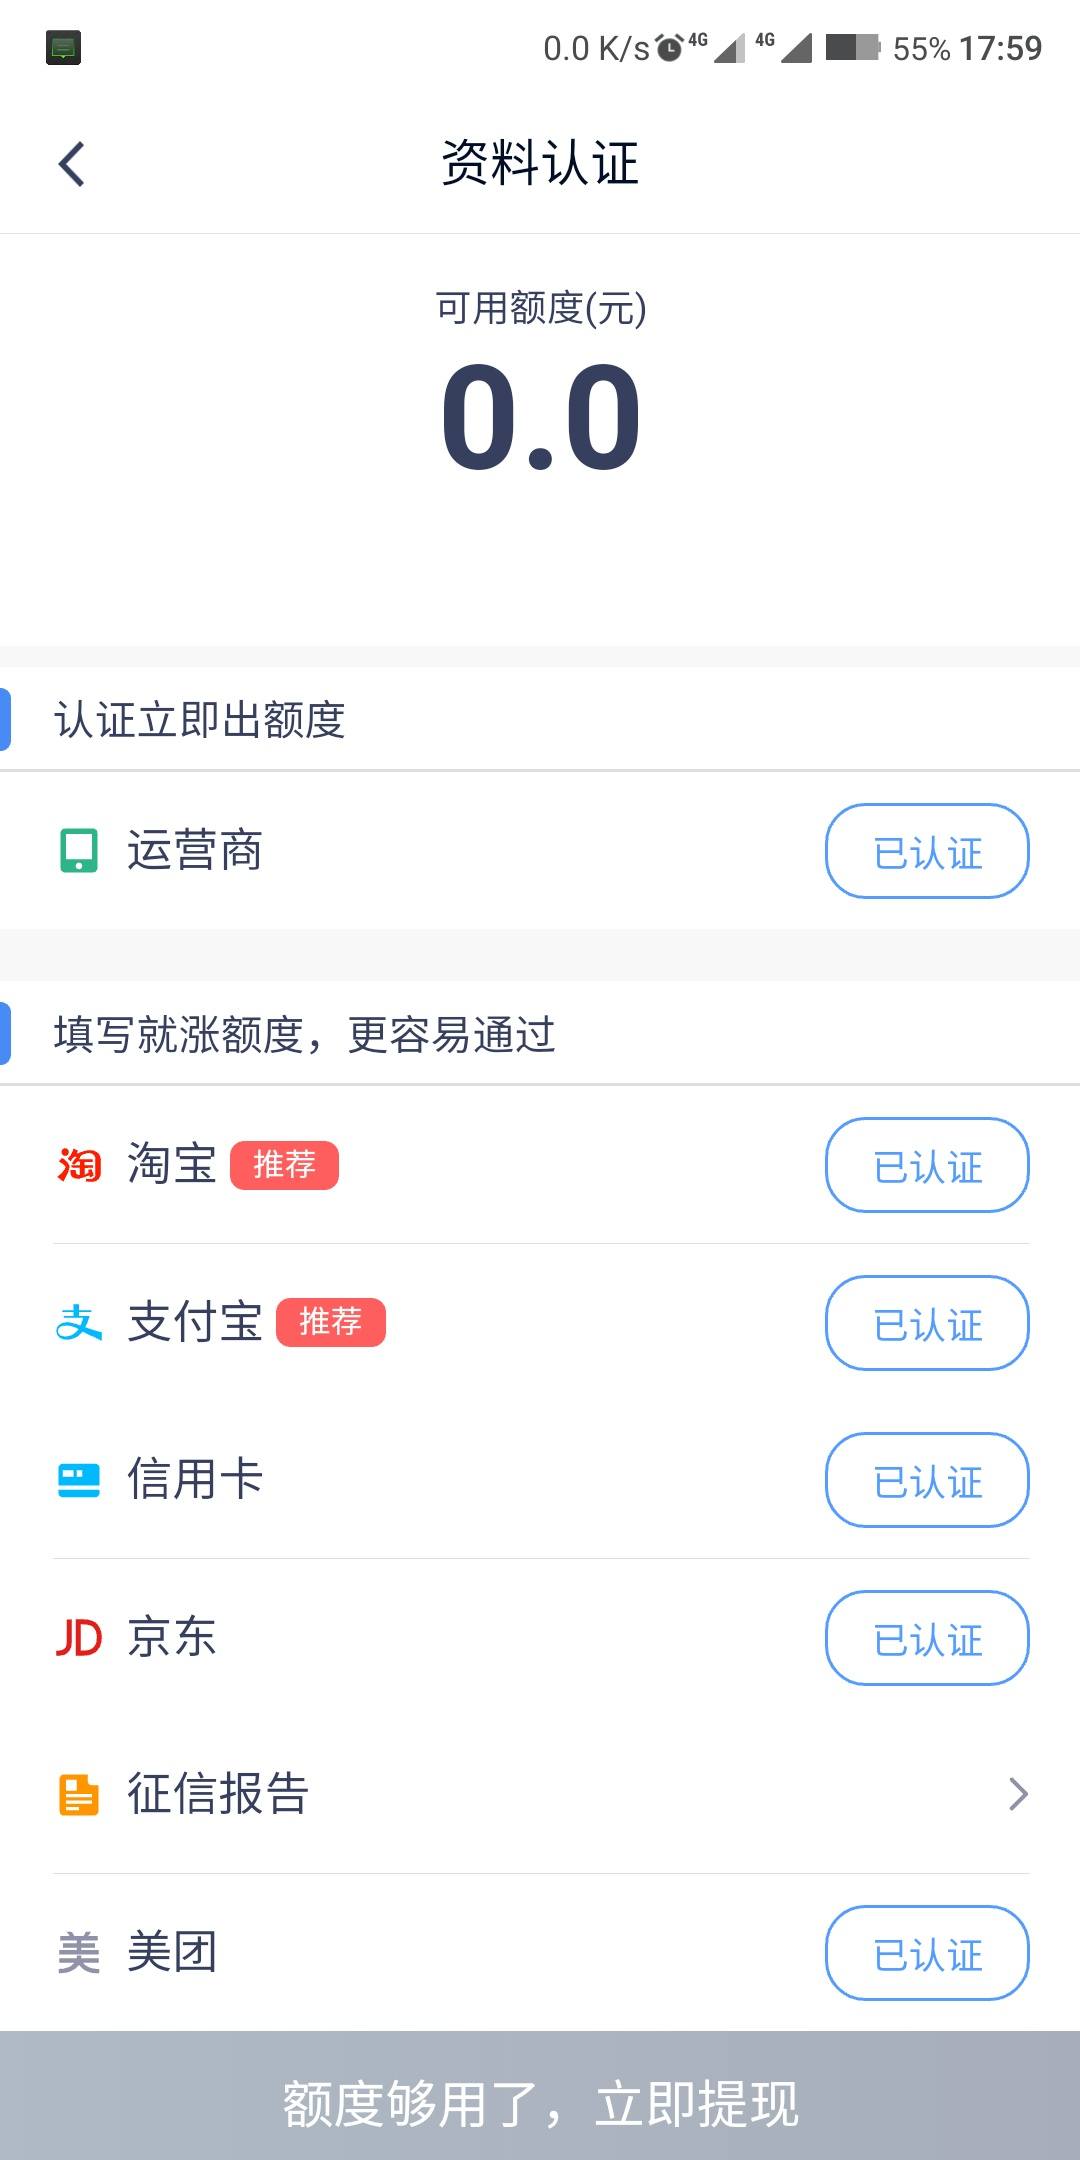Open the 征信报告 row
Image resolution: width=1080 pixels, height=2160 pixels.
coord(540,1795)
